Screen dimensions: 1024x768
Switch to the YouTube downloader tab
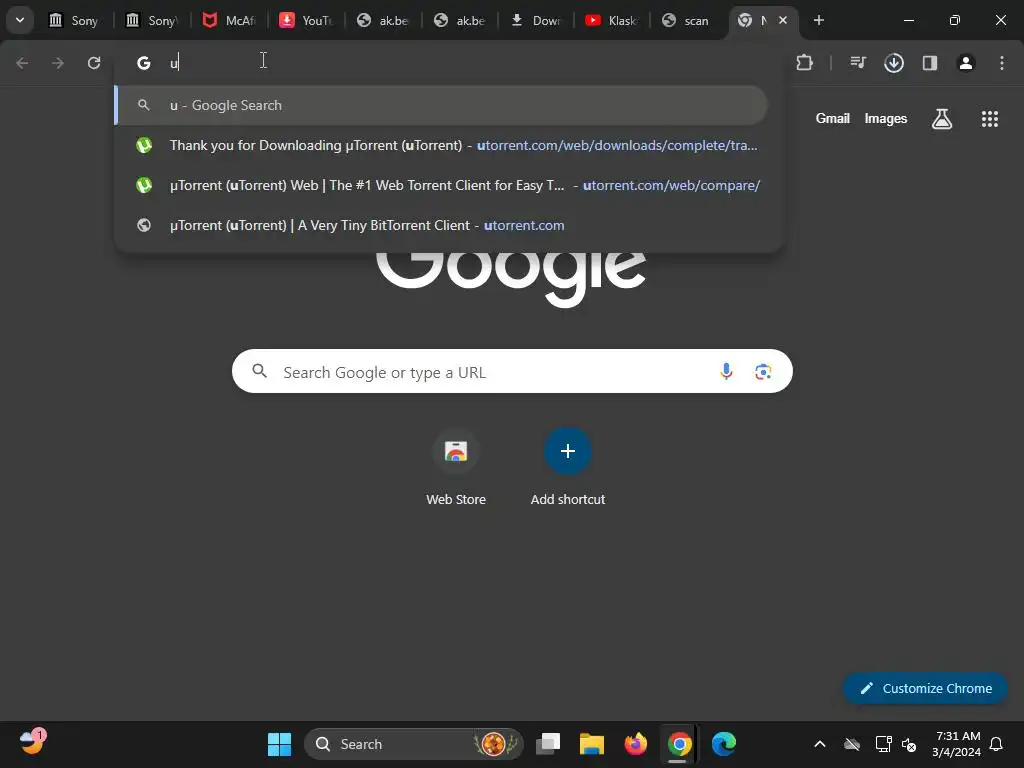tap(305, 20)
